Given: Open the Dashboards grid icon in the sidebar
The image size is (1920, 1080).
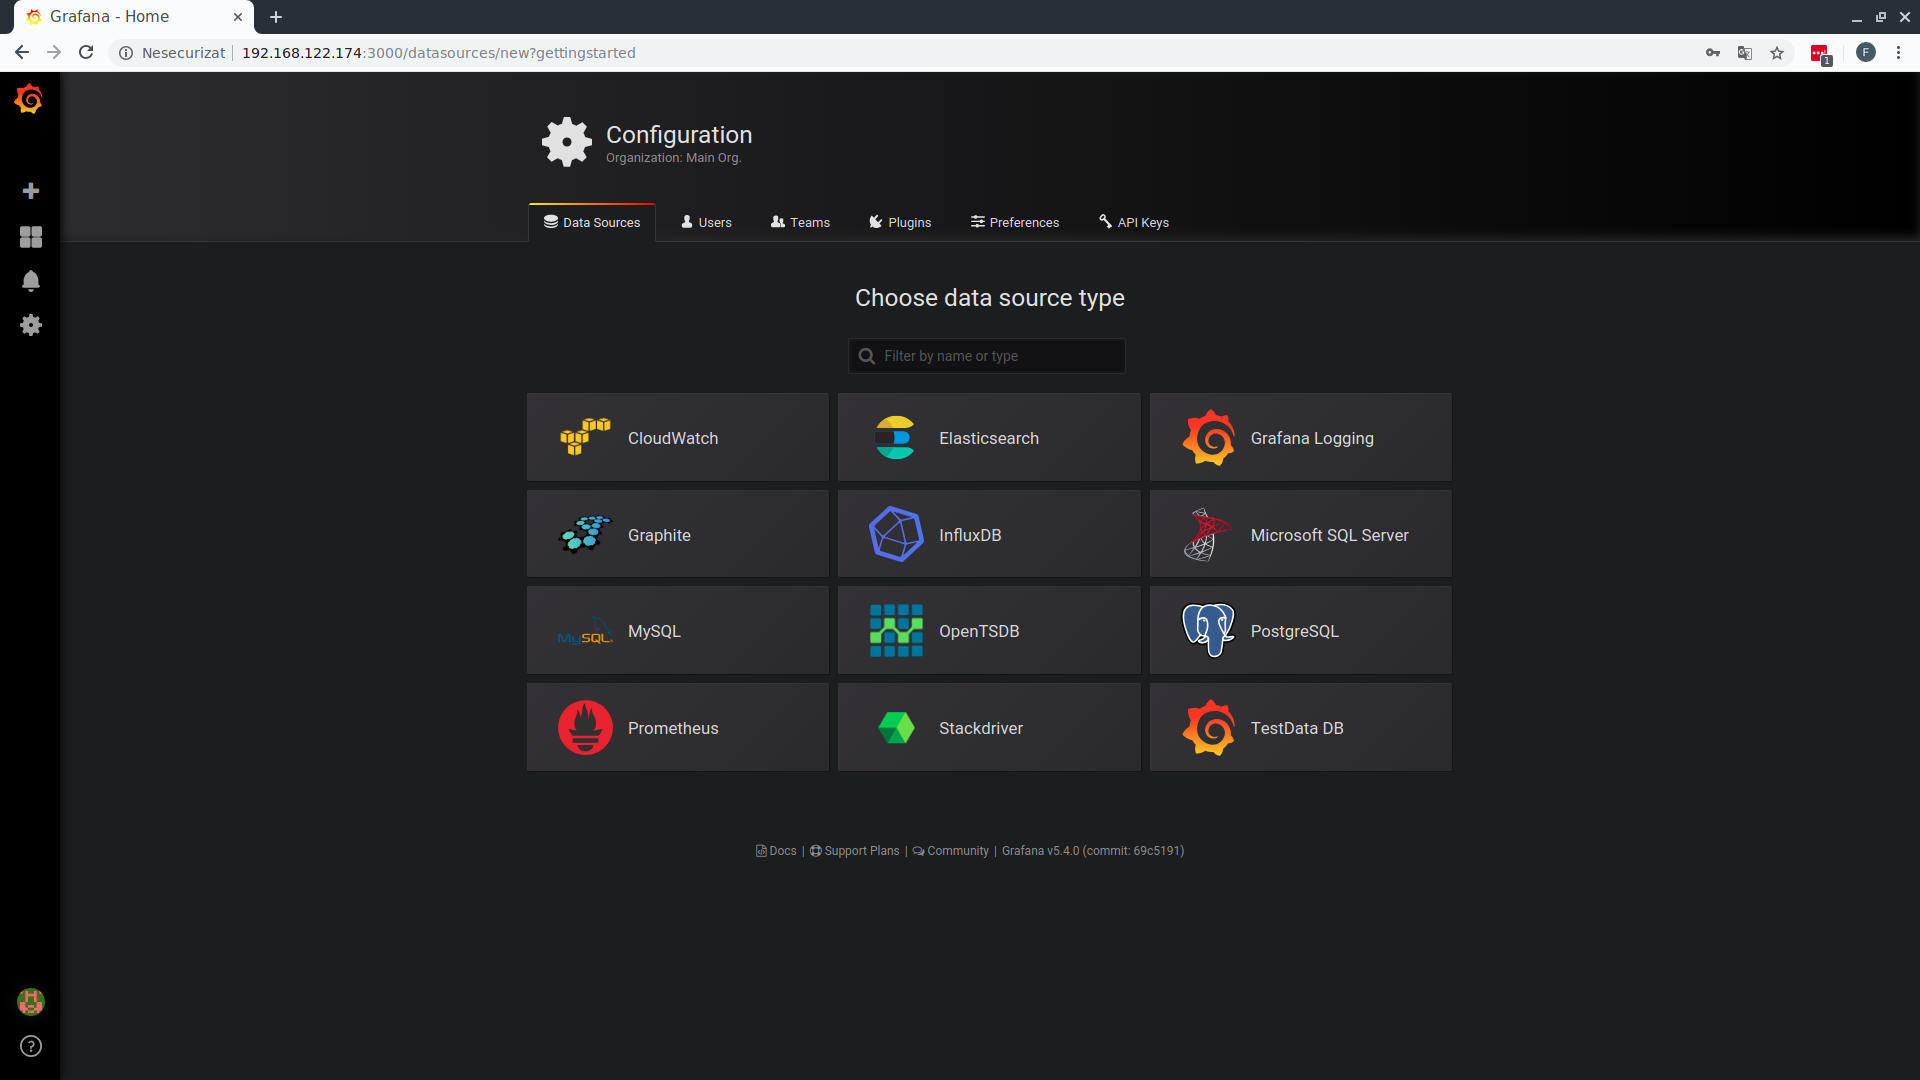Looking at the screenshot, I should pyautogui.click(x=31, y=237).
